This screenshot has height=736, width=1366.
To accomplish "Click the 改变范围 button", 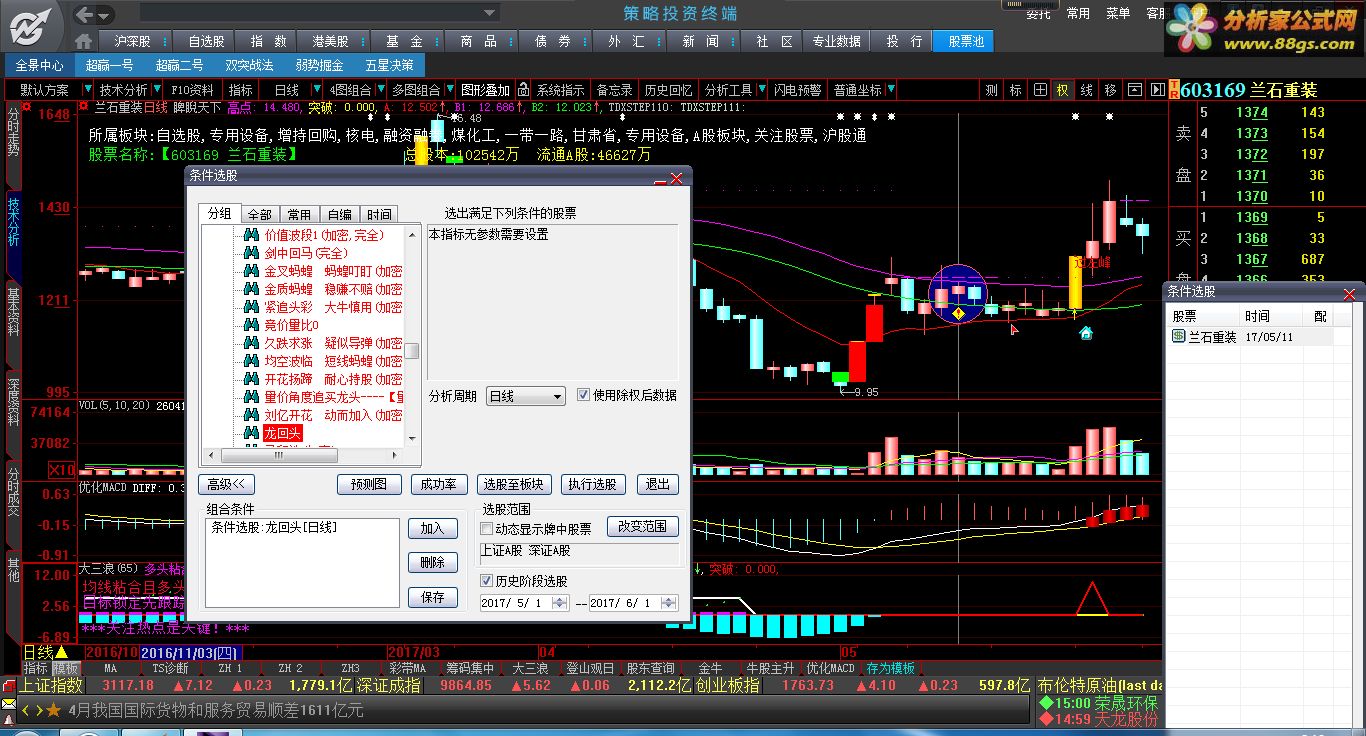I will point(643,526).
